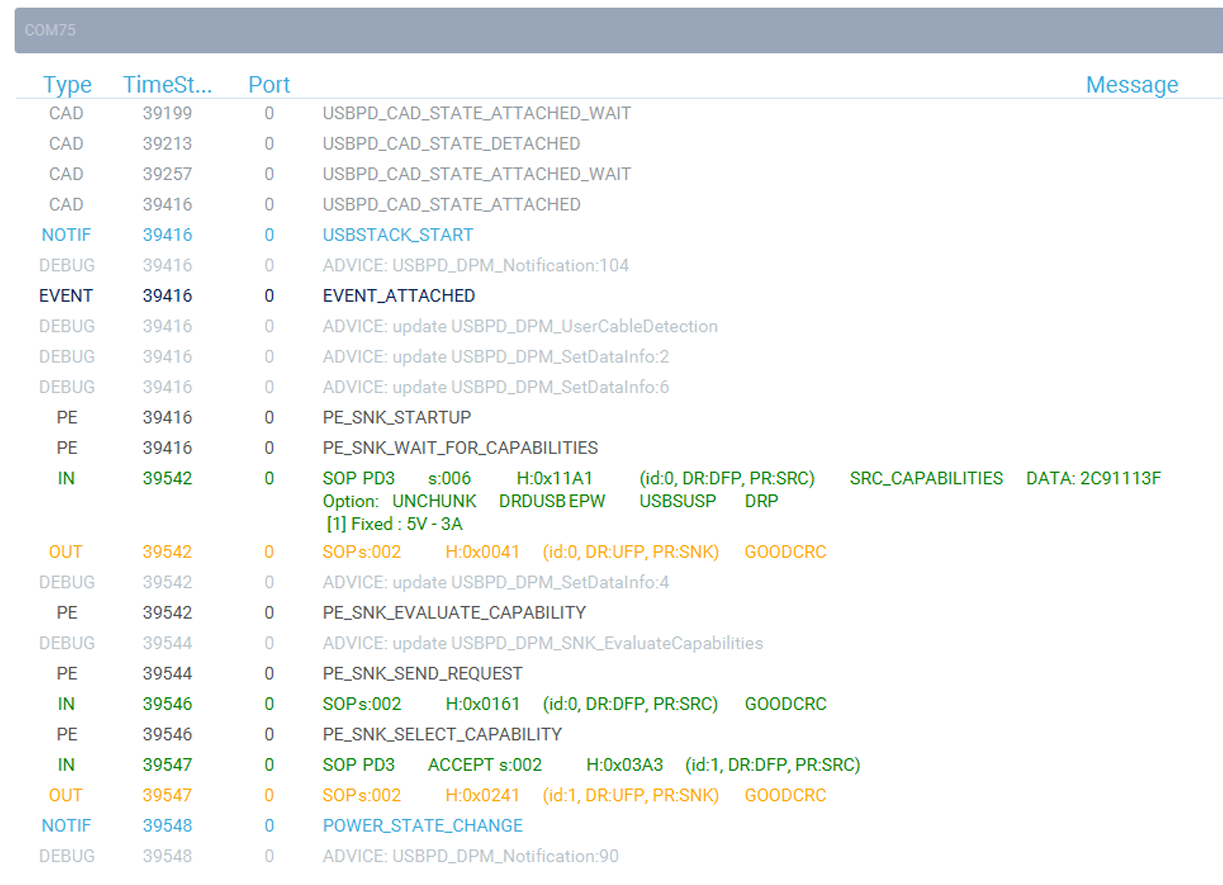Select the PE_SNK_SELECT_CAPABILITY message

coord(442,734)
